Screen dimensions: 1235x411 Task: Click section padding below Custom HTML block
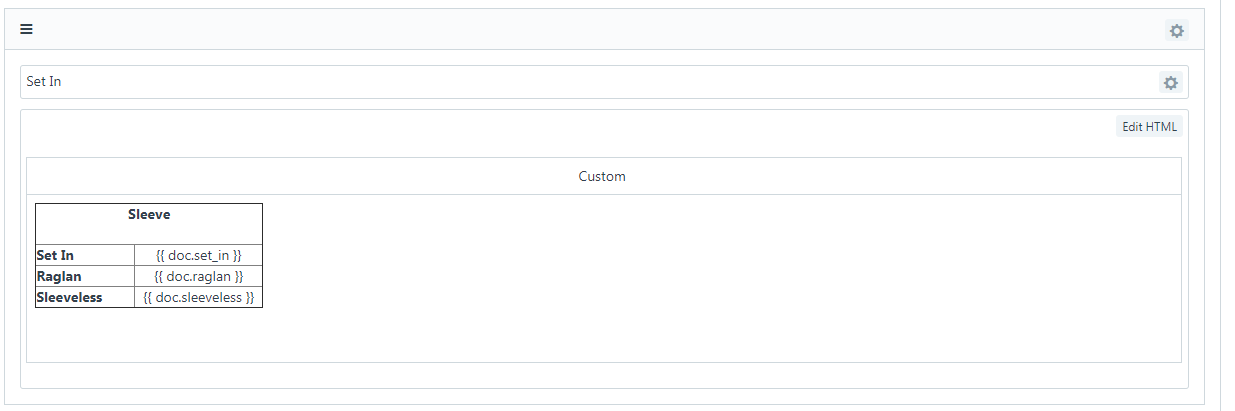pos(604,375)
